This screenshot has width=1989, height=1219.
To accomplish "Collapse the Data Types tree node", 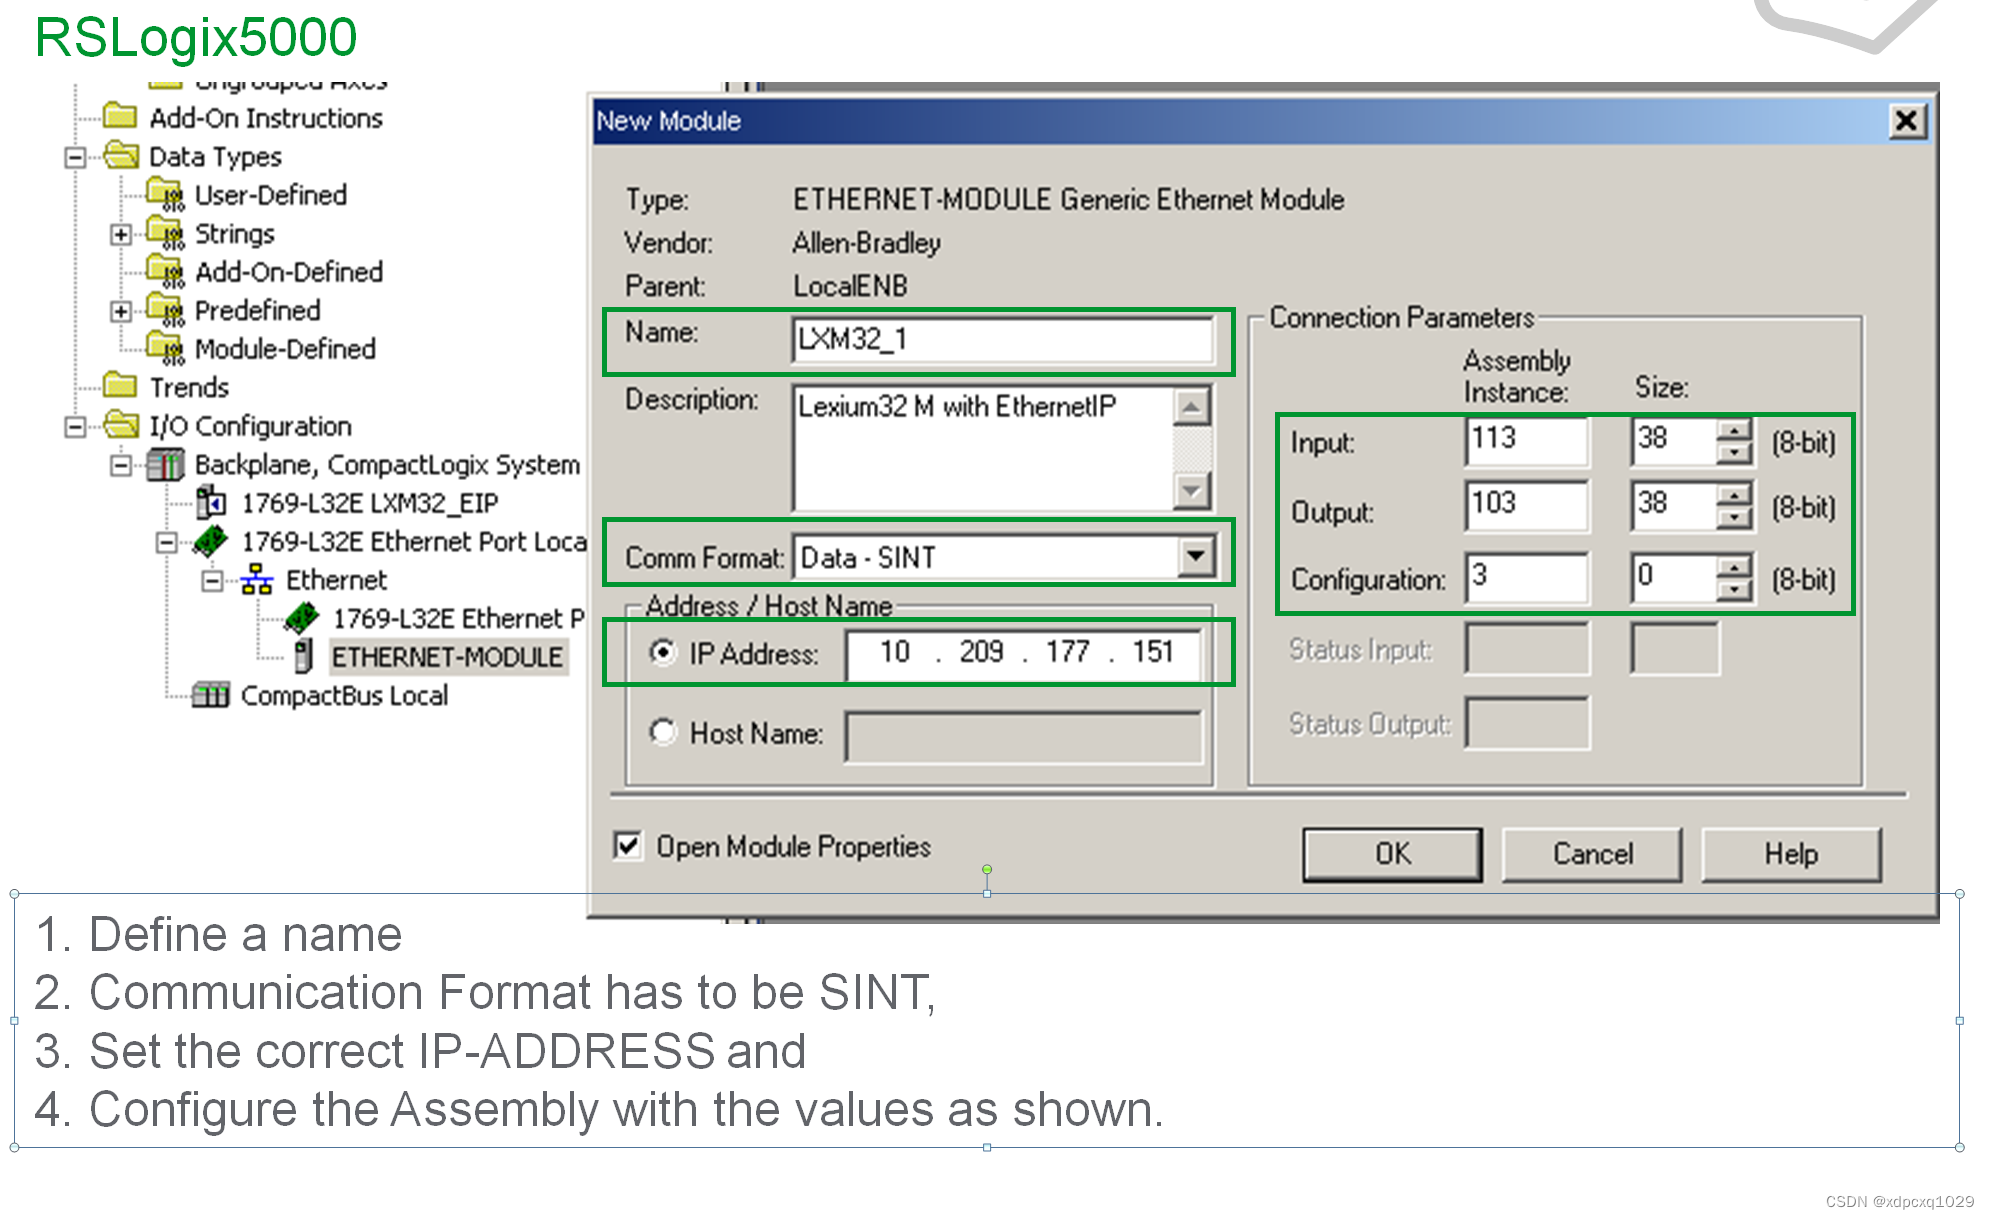I will coord(75,157).
